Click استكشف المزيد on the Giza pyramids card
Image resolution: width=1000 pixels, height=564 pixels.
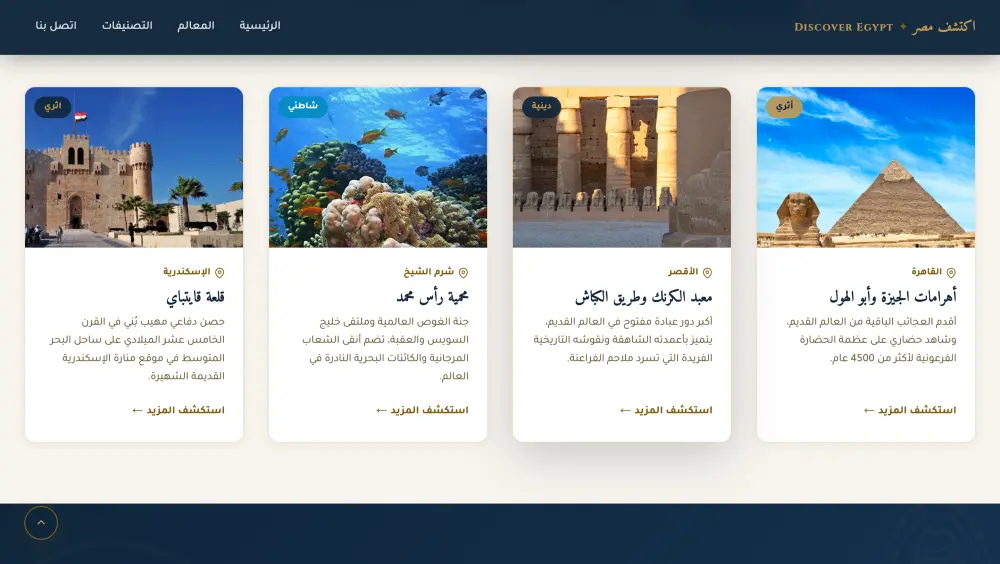tap(910, 410)
